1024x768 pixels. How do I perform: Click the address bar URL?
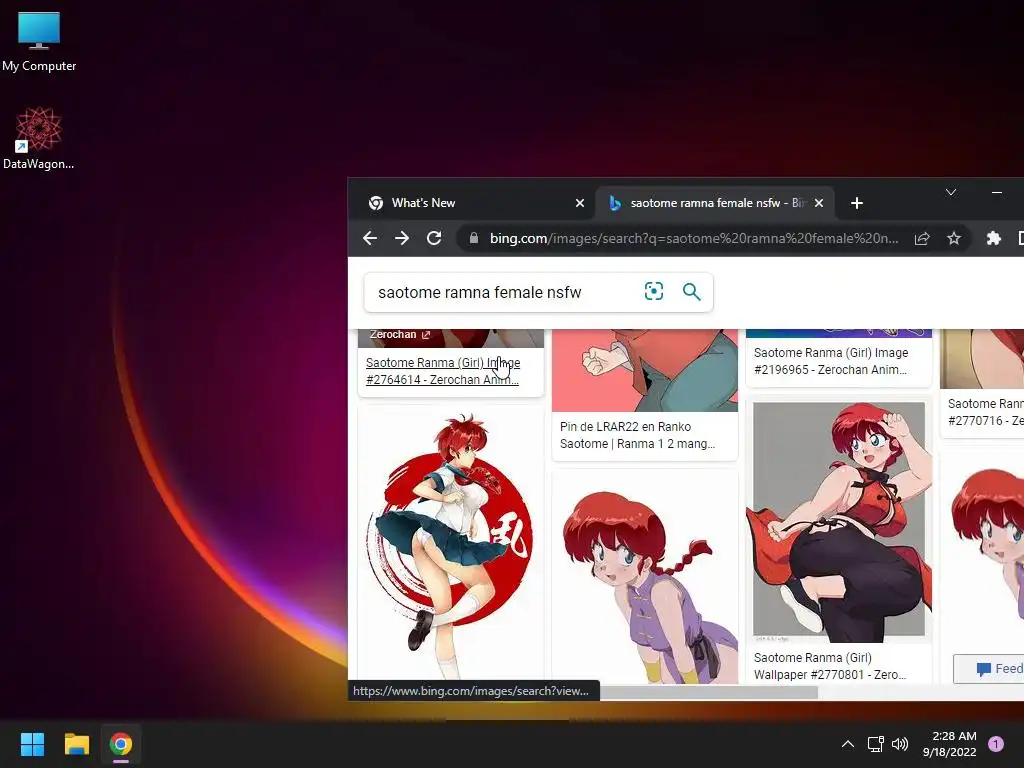[694, 239]
